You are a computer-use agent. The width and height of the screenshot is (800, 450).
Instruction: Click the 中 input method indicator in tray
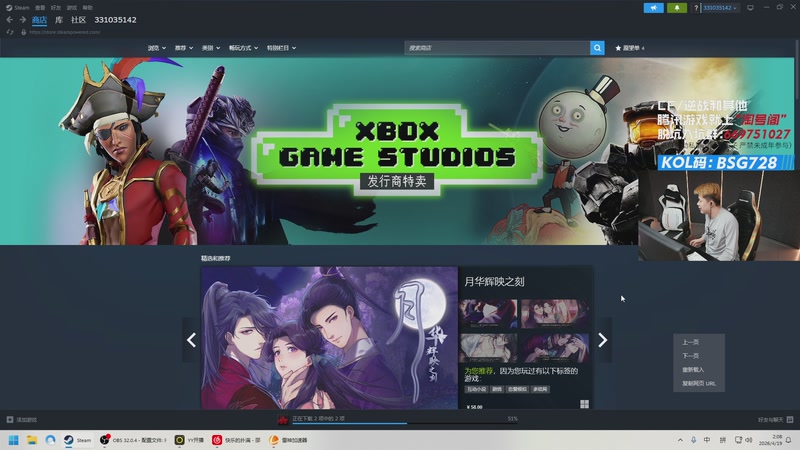(707, 440)
